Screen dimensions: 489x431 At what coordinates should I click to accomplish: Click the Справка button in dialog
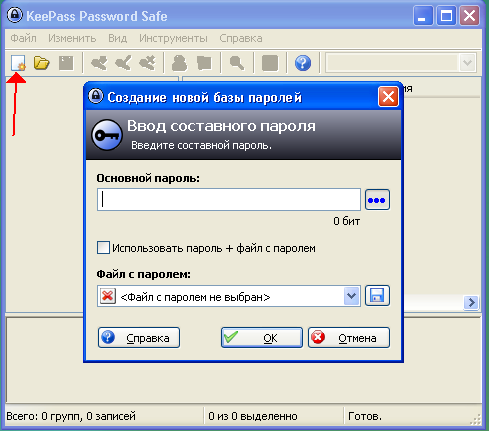[x=139, y=338]
